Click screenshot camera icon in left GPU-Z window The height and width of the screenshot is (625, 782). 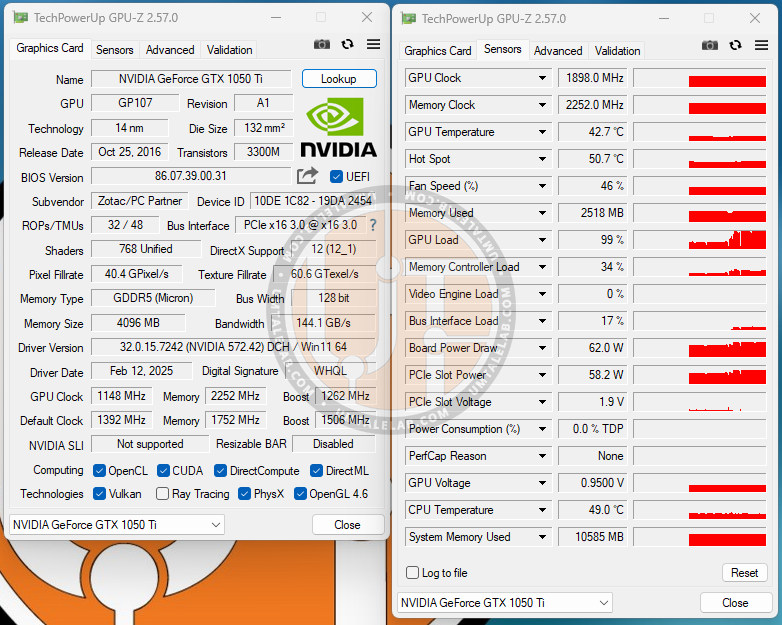point(322,44)
